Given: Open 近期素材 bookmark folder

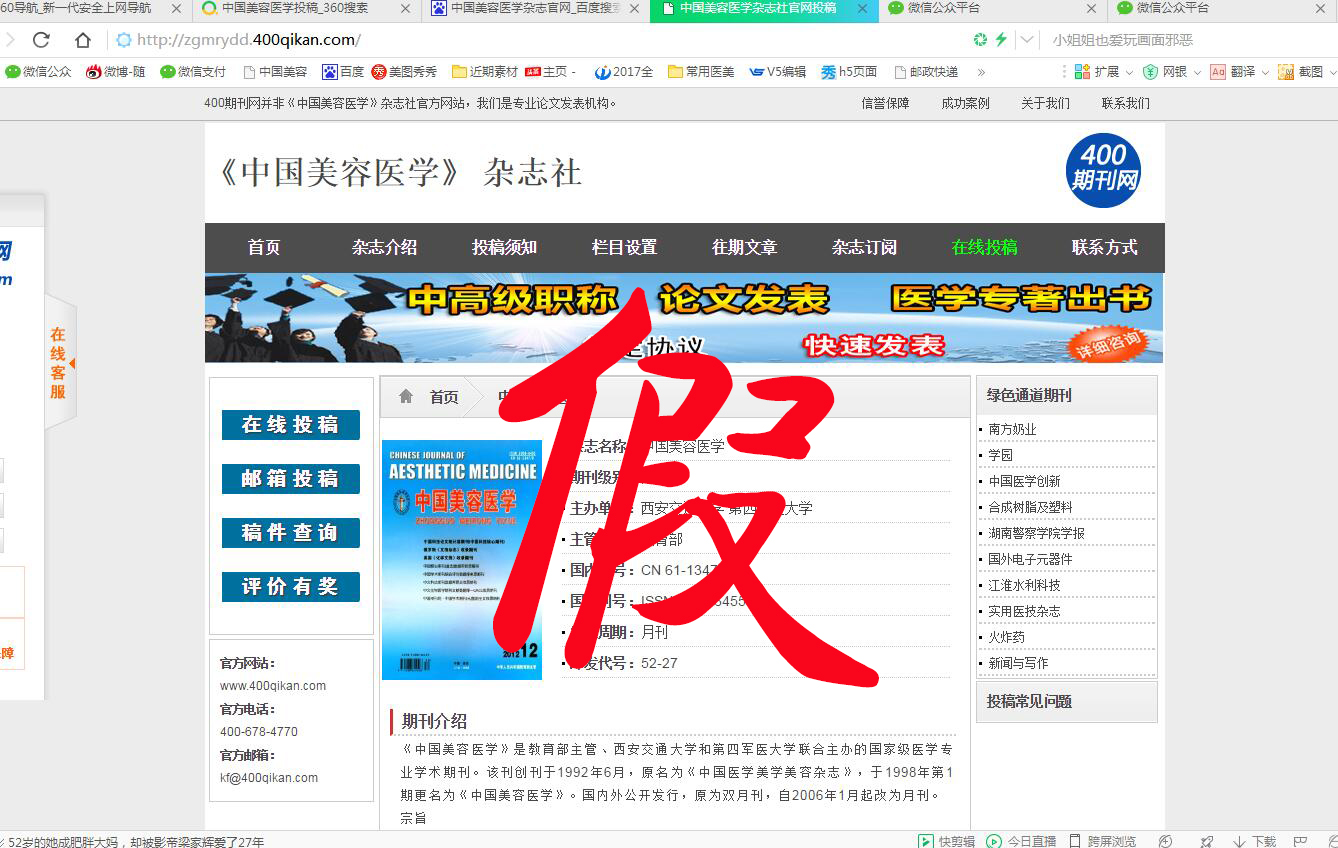Looking at the screenshot, I should point(485,72).
